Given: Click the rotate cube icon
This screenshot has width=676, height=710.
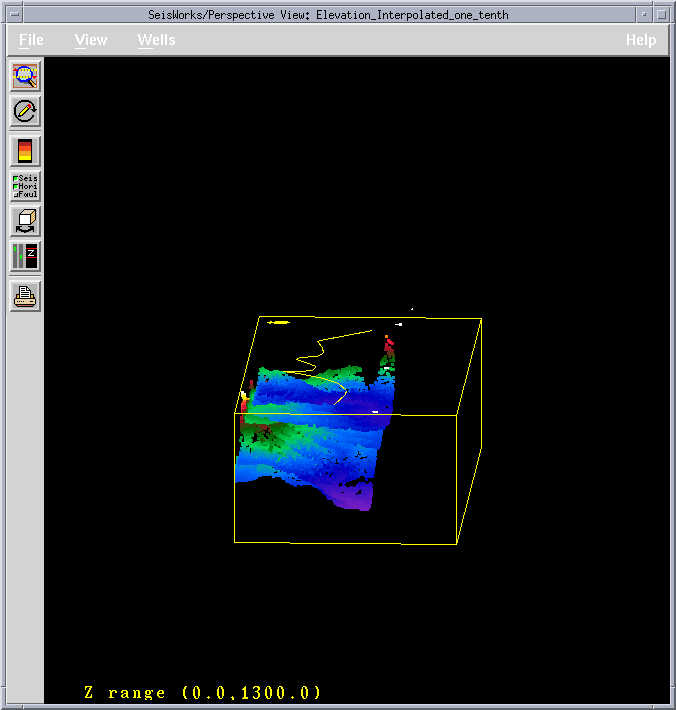Looking at the screenshot, I should click(x=25, y=221).
